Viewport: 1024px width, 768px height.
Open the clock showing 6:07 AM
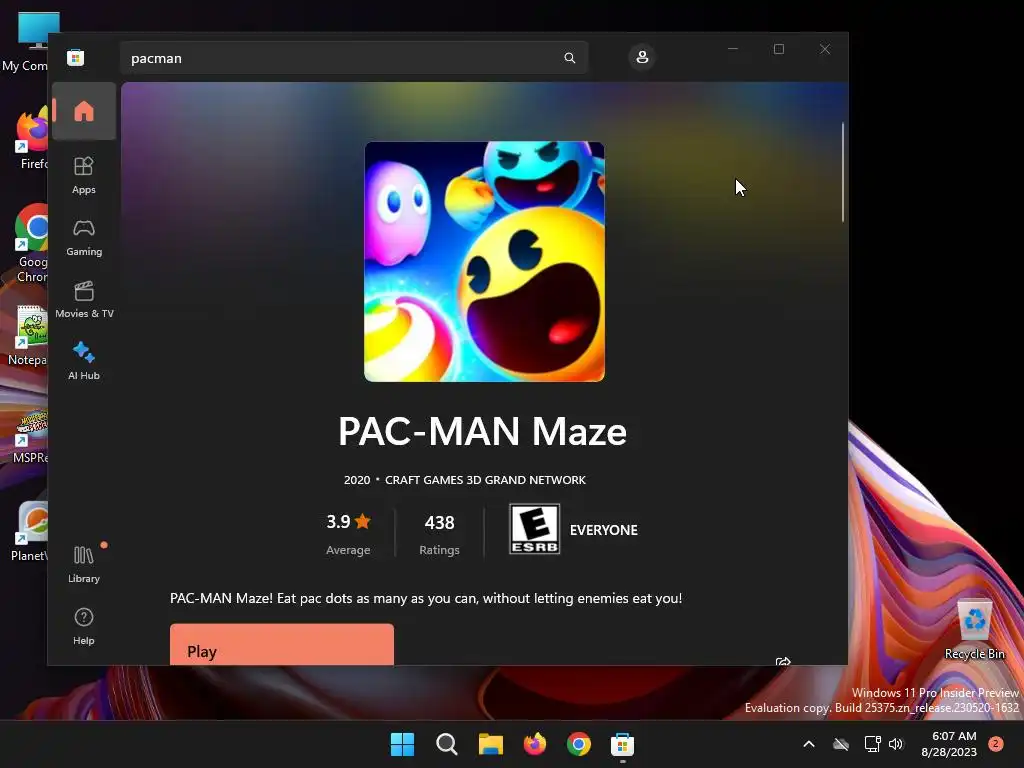949,744
